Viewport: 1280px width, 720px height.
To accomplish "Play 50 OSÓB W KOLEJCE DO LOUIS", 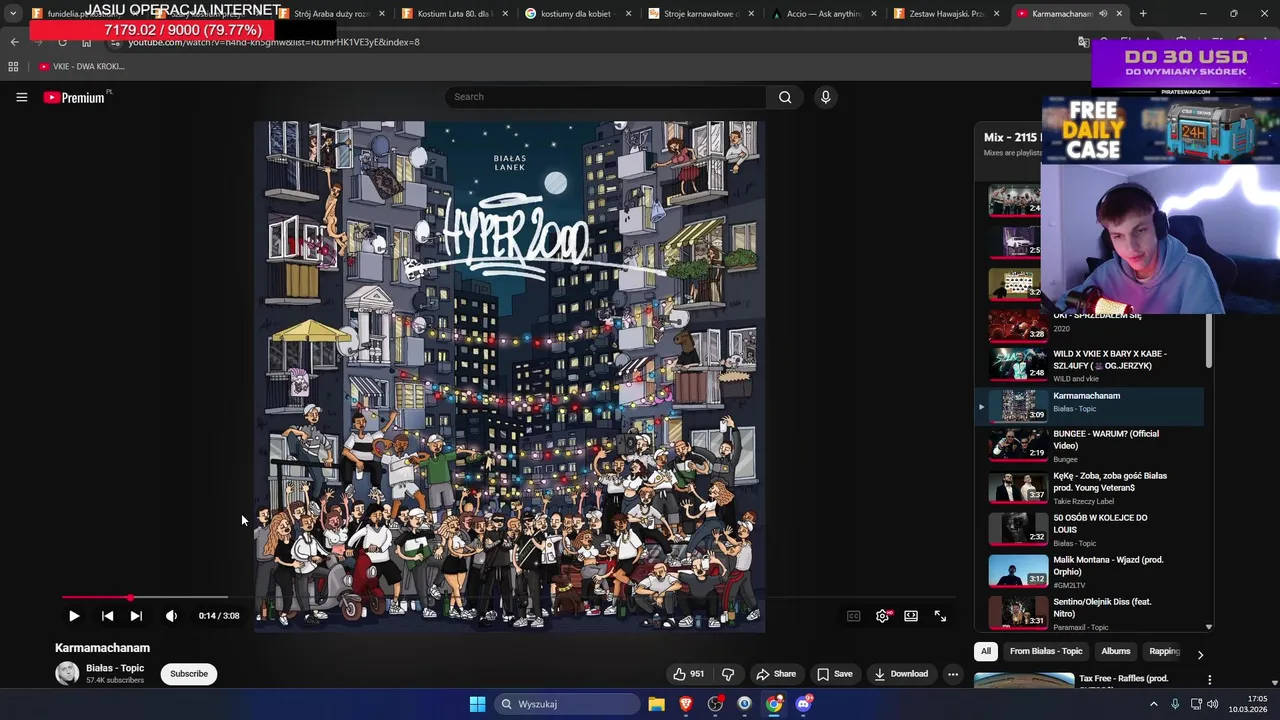I will coord(1090,530).
